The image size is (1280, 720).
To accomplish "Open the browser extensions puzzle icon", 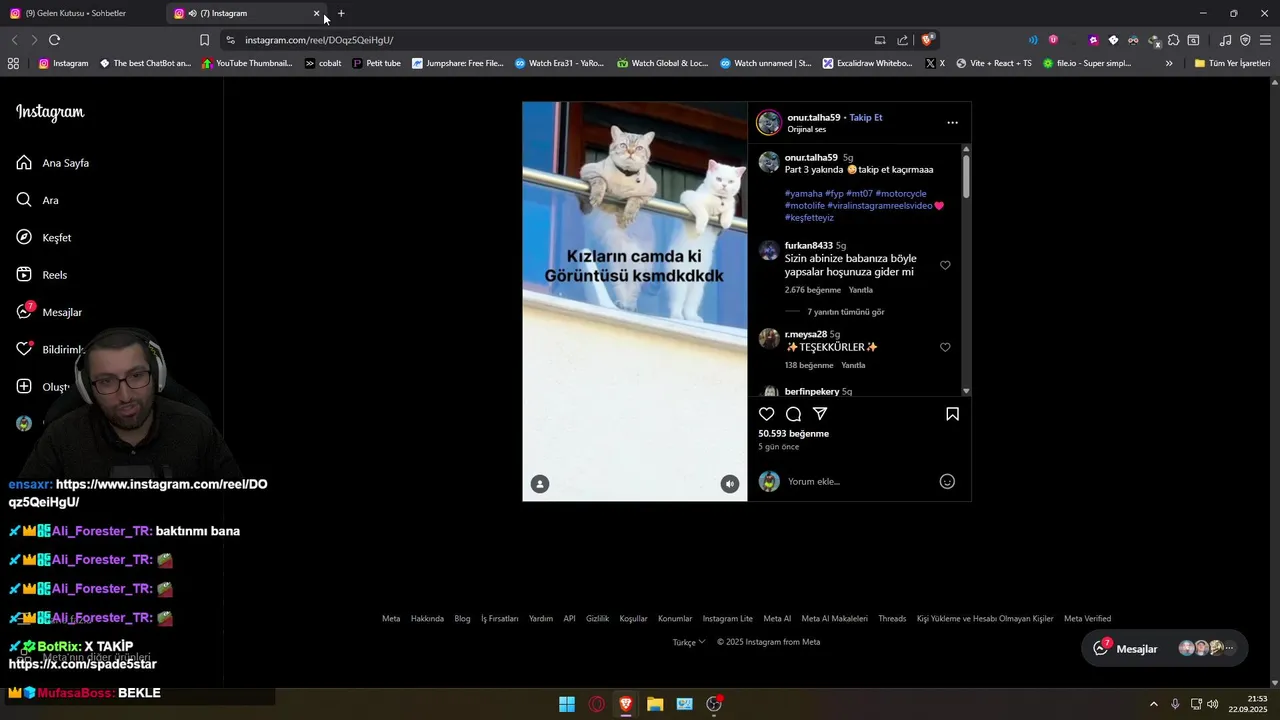I will 1173,40.
